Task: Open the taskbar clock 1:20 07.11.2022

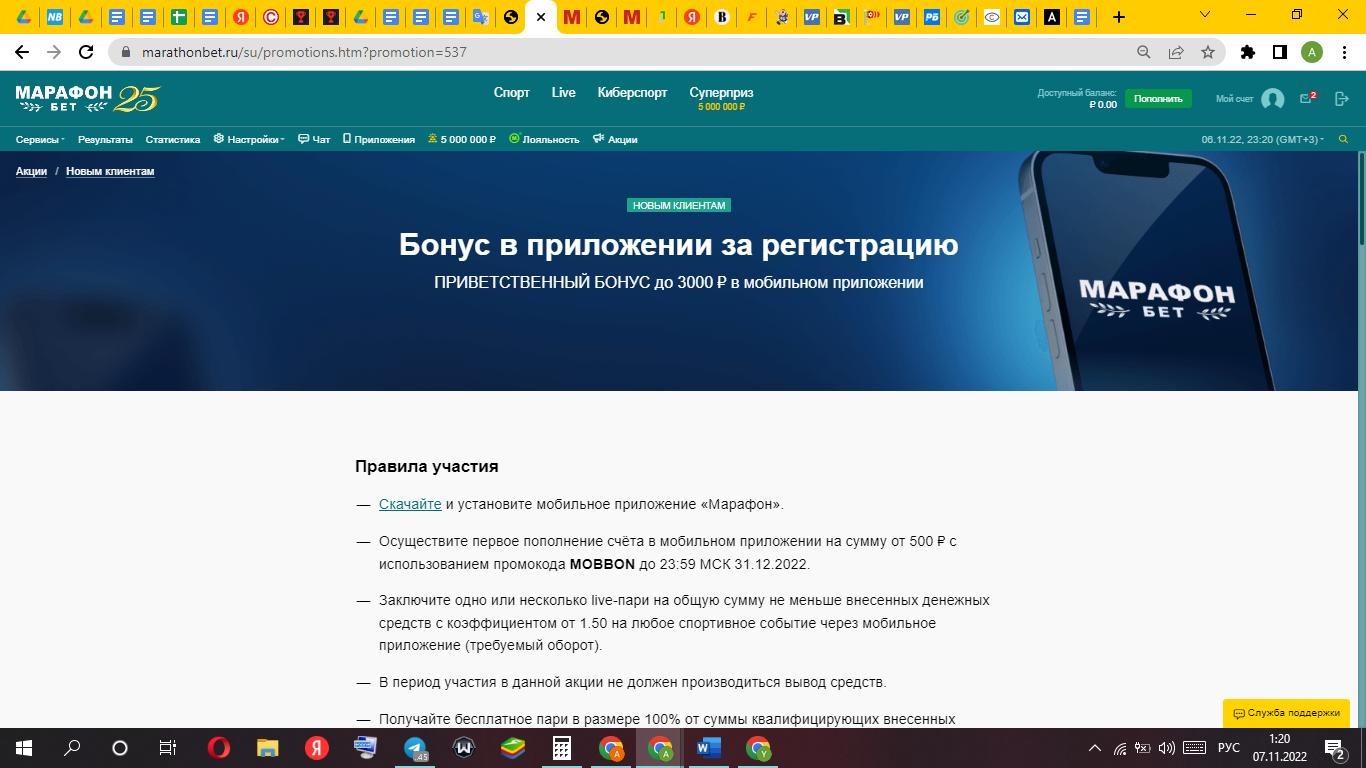Action: tap(1279, 747)
